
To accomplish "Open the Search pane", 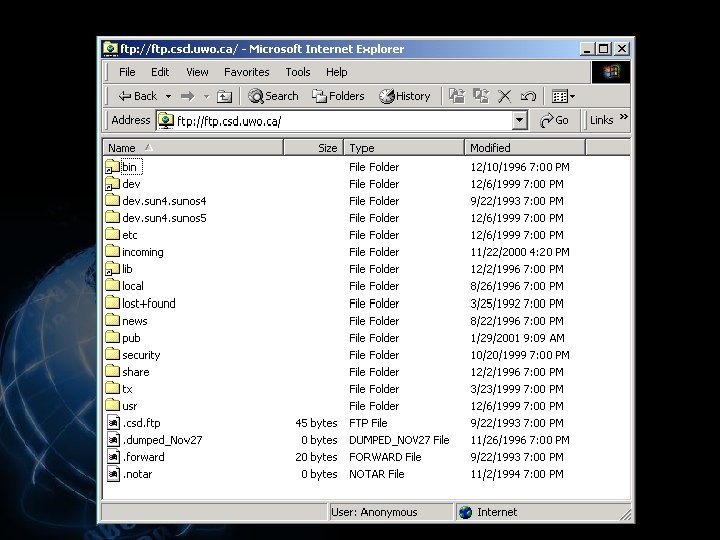I will 273,96.
